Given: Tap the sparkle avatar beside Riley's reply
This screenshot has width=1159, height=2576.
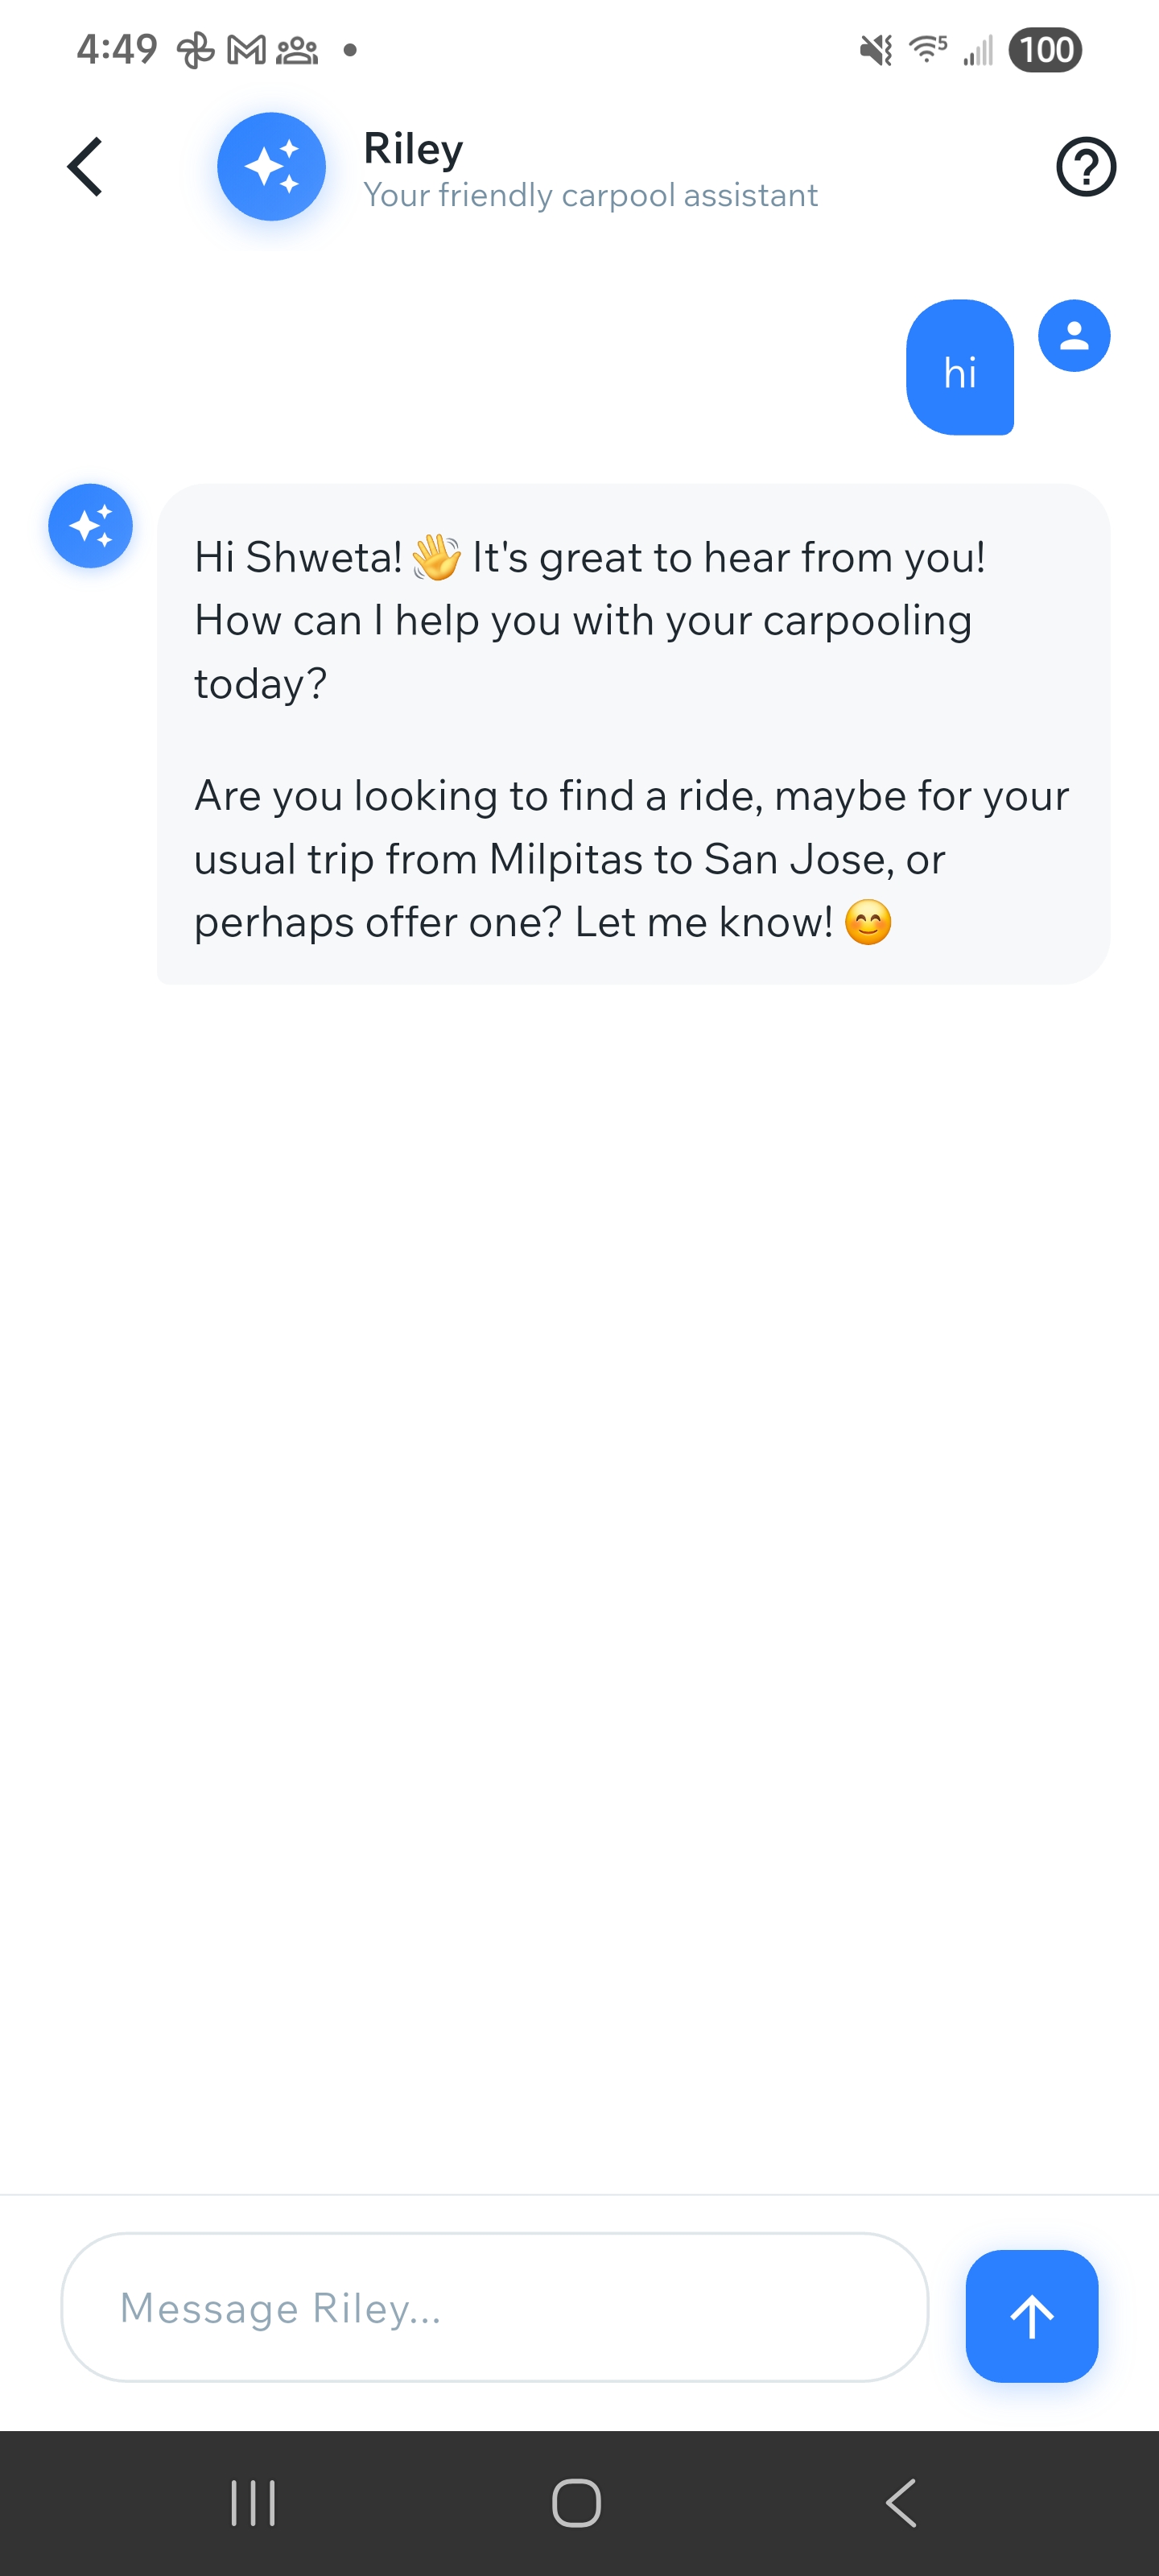Looking at the screenshot, I should click(x=91, y=526).
